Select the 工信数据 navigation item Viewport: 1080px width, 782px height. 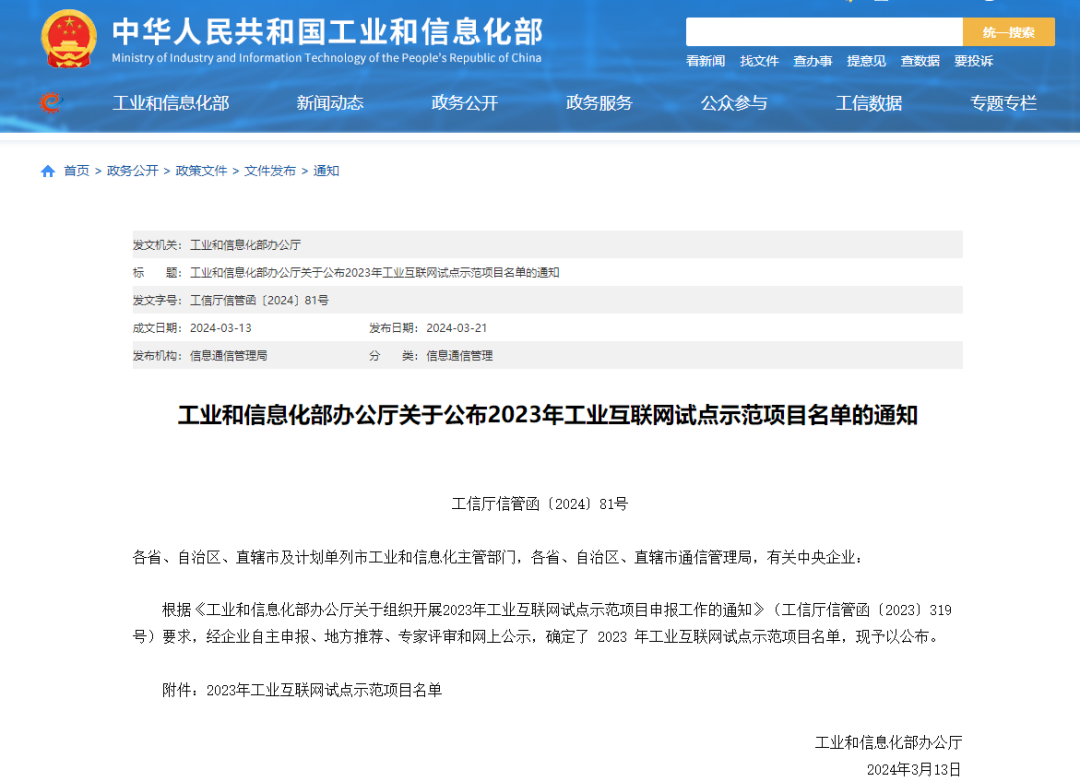(x=869, y=103)
